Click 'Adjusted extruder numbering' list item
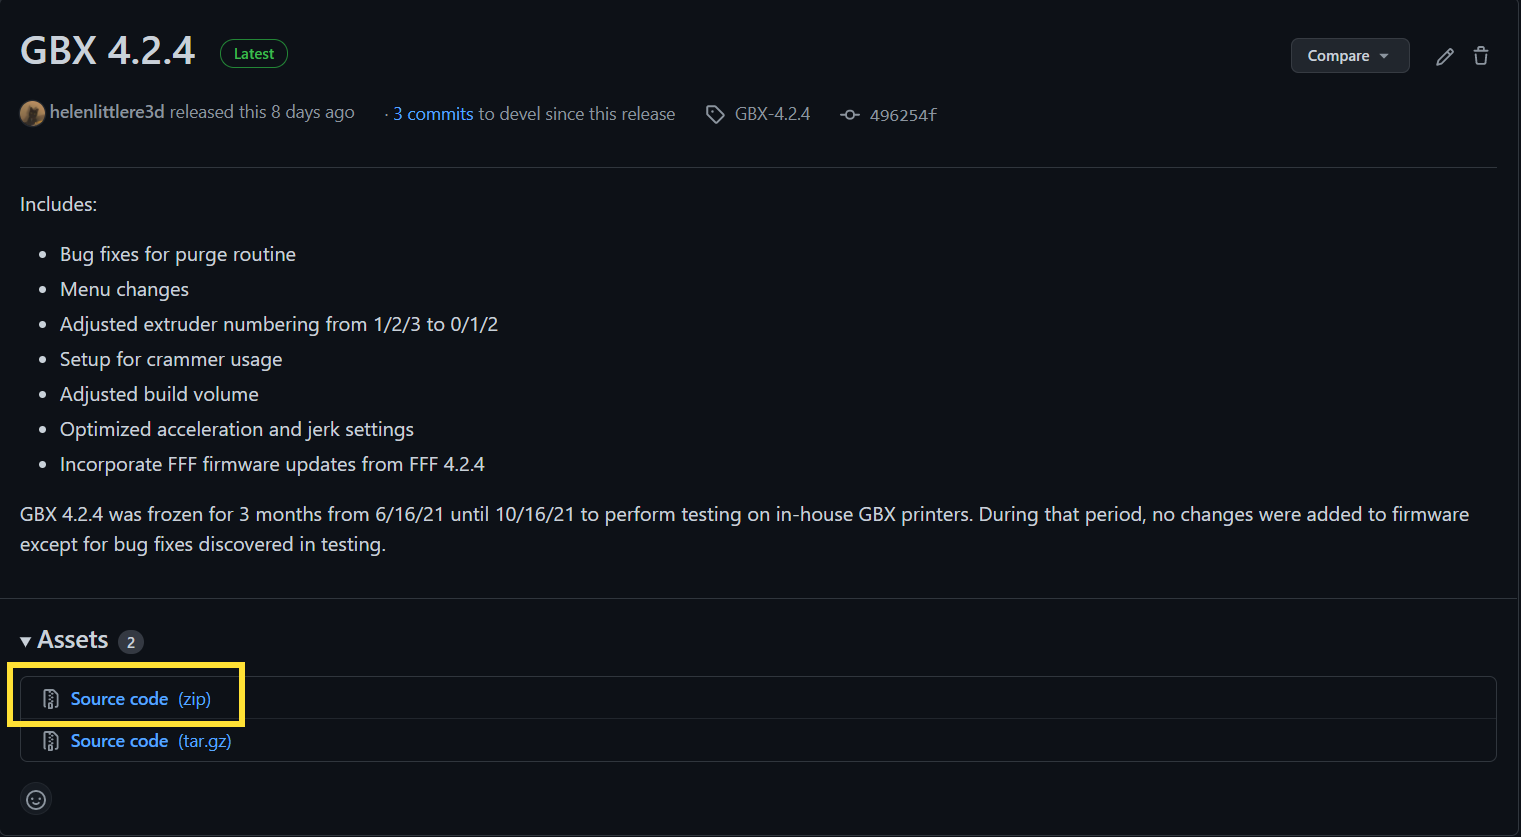Viewport: 1521px width, 837px height. pyautogui.click(x=279, y=324)
